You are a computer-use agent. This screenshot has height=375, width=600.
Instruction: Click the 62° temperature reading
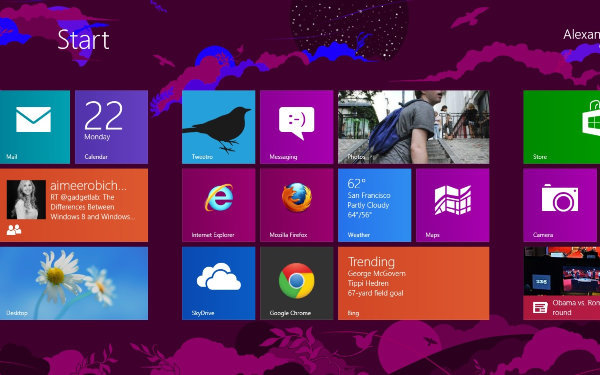tap(357, 184)
